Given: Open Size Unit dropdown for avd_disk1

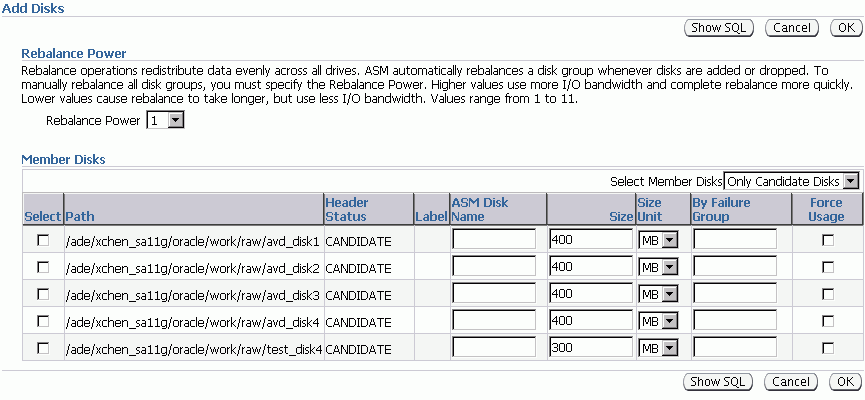Looking at the screenshot, I should [658, 240].
